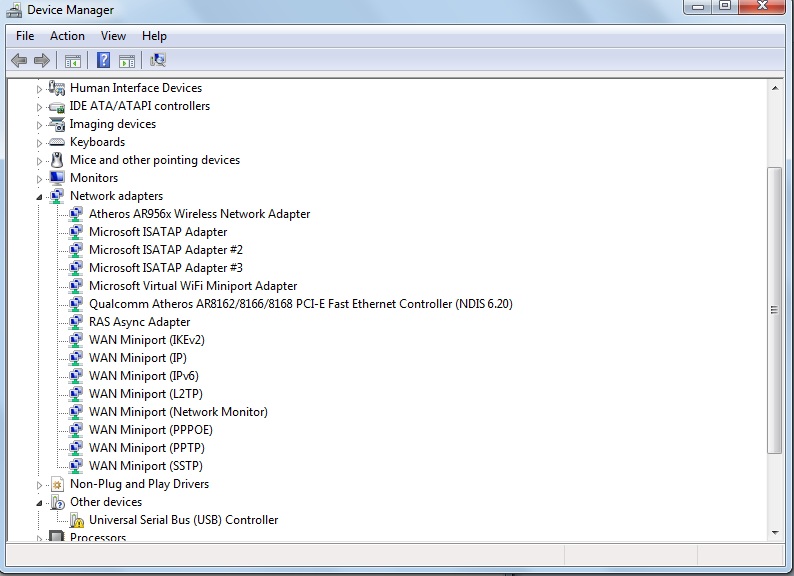This screenshot has width=794, height=576.
Task: Click the vertical scrollbar down arrow
Action: pyautogui.click(x=775, y=532)
